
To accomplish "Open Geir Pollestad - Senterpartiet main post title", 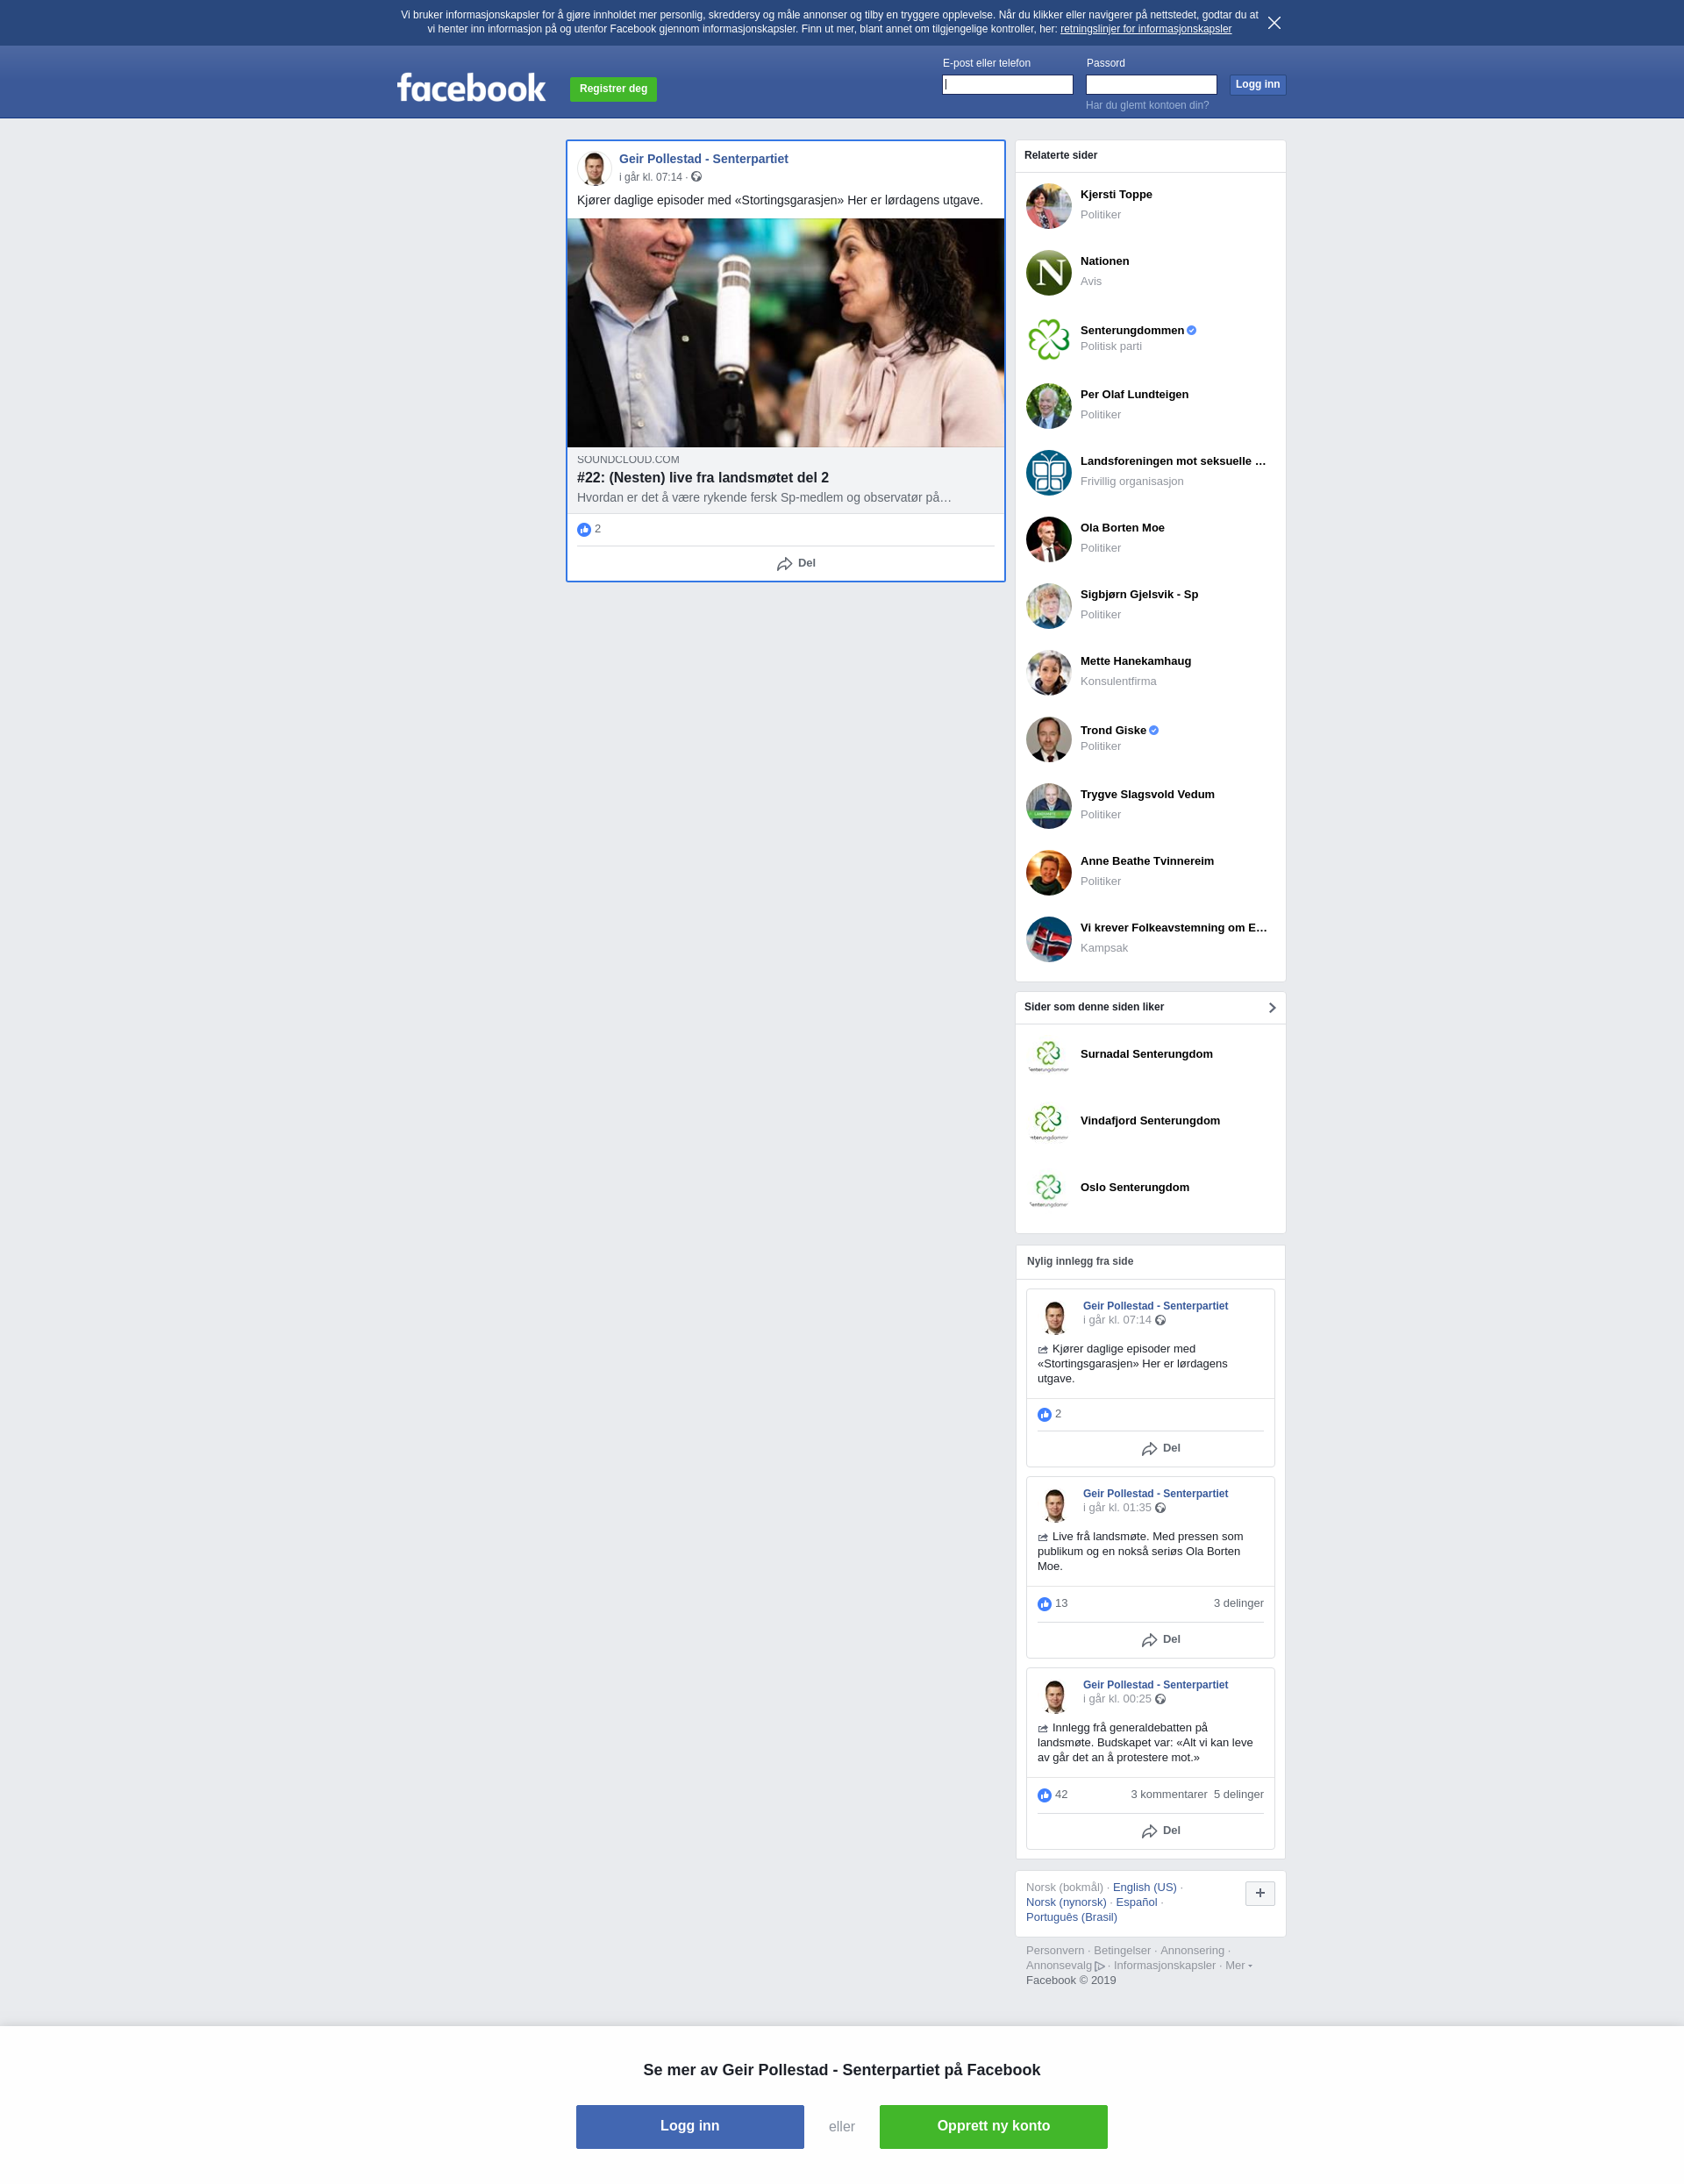I will 703,159.
